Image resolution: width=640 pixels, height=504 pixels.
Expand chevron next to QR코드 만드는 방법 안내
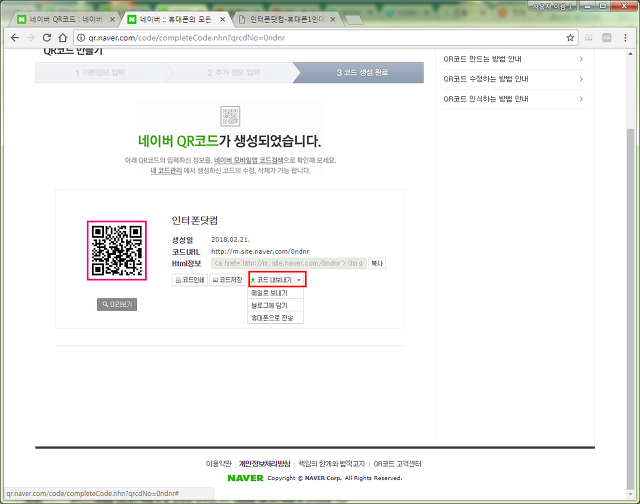(581, 59)
